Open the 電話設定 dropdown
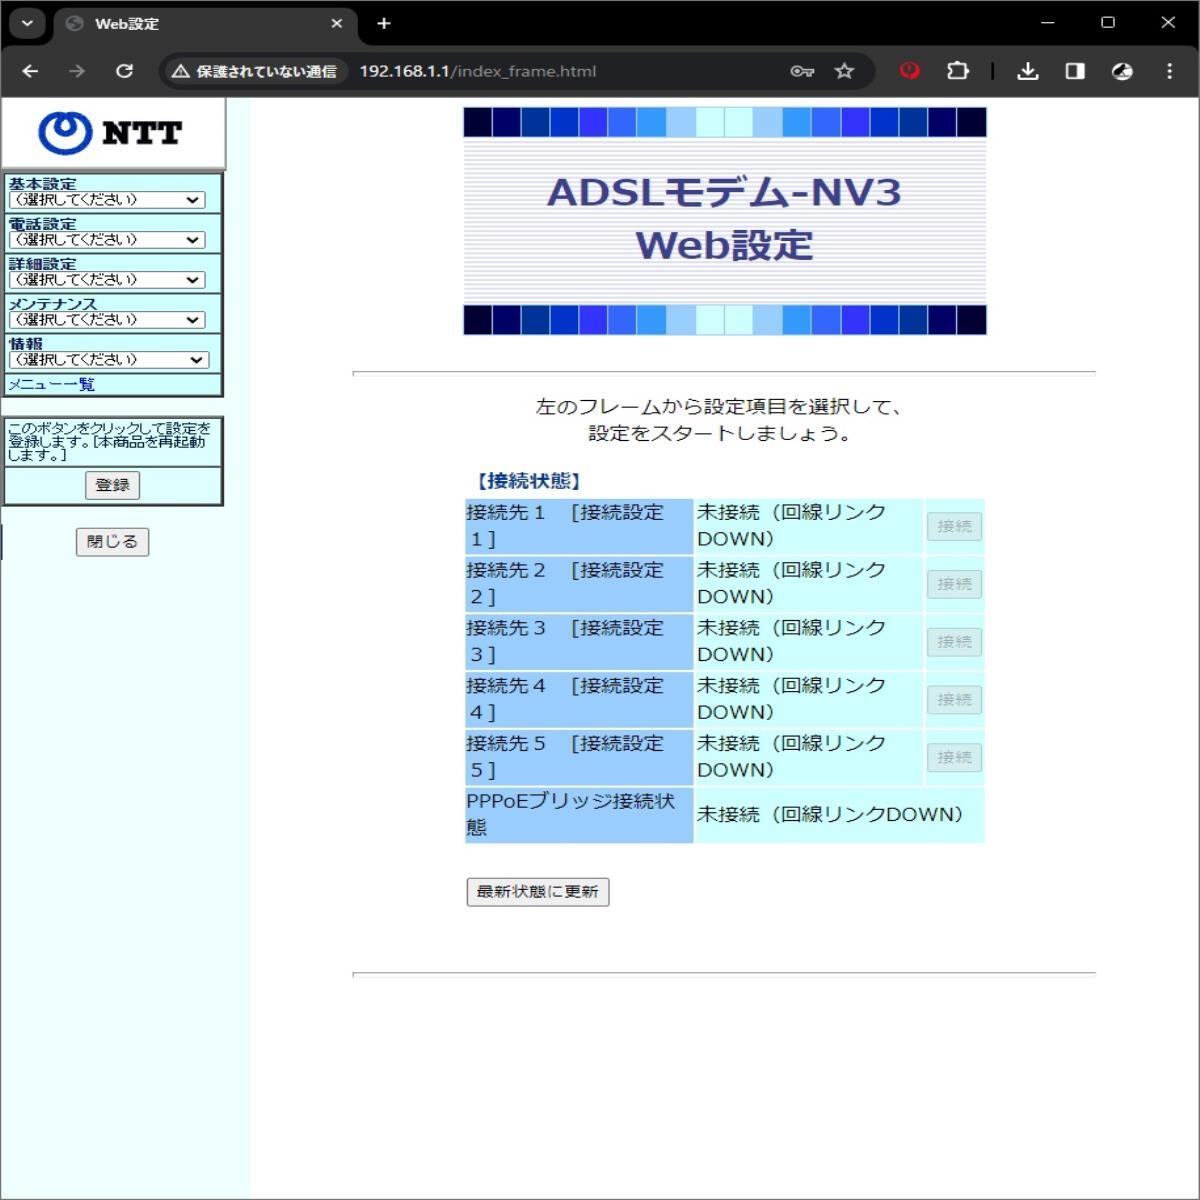1200x1200 pixels. pyautogui.click(x=107, y=240)
